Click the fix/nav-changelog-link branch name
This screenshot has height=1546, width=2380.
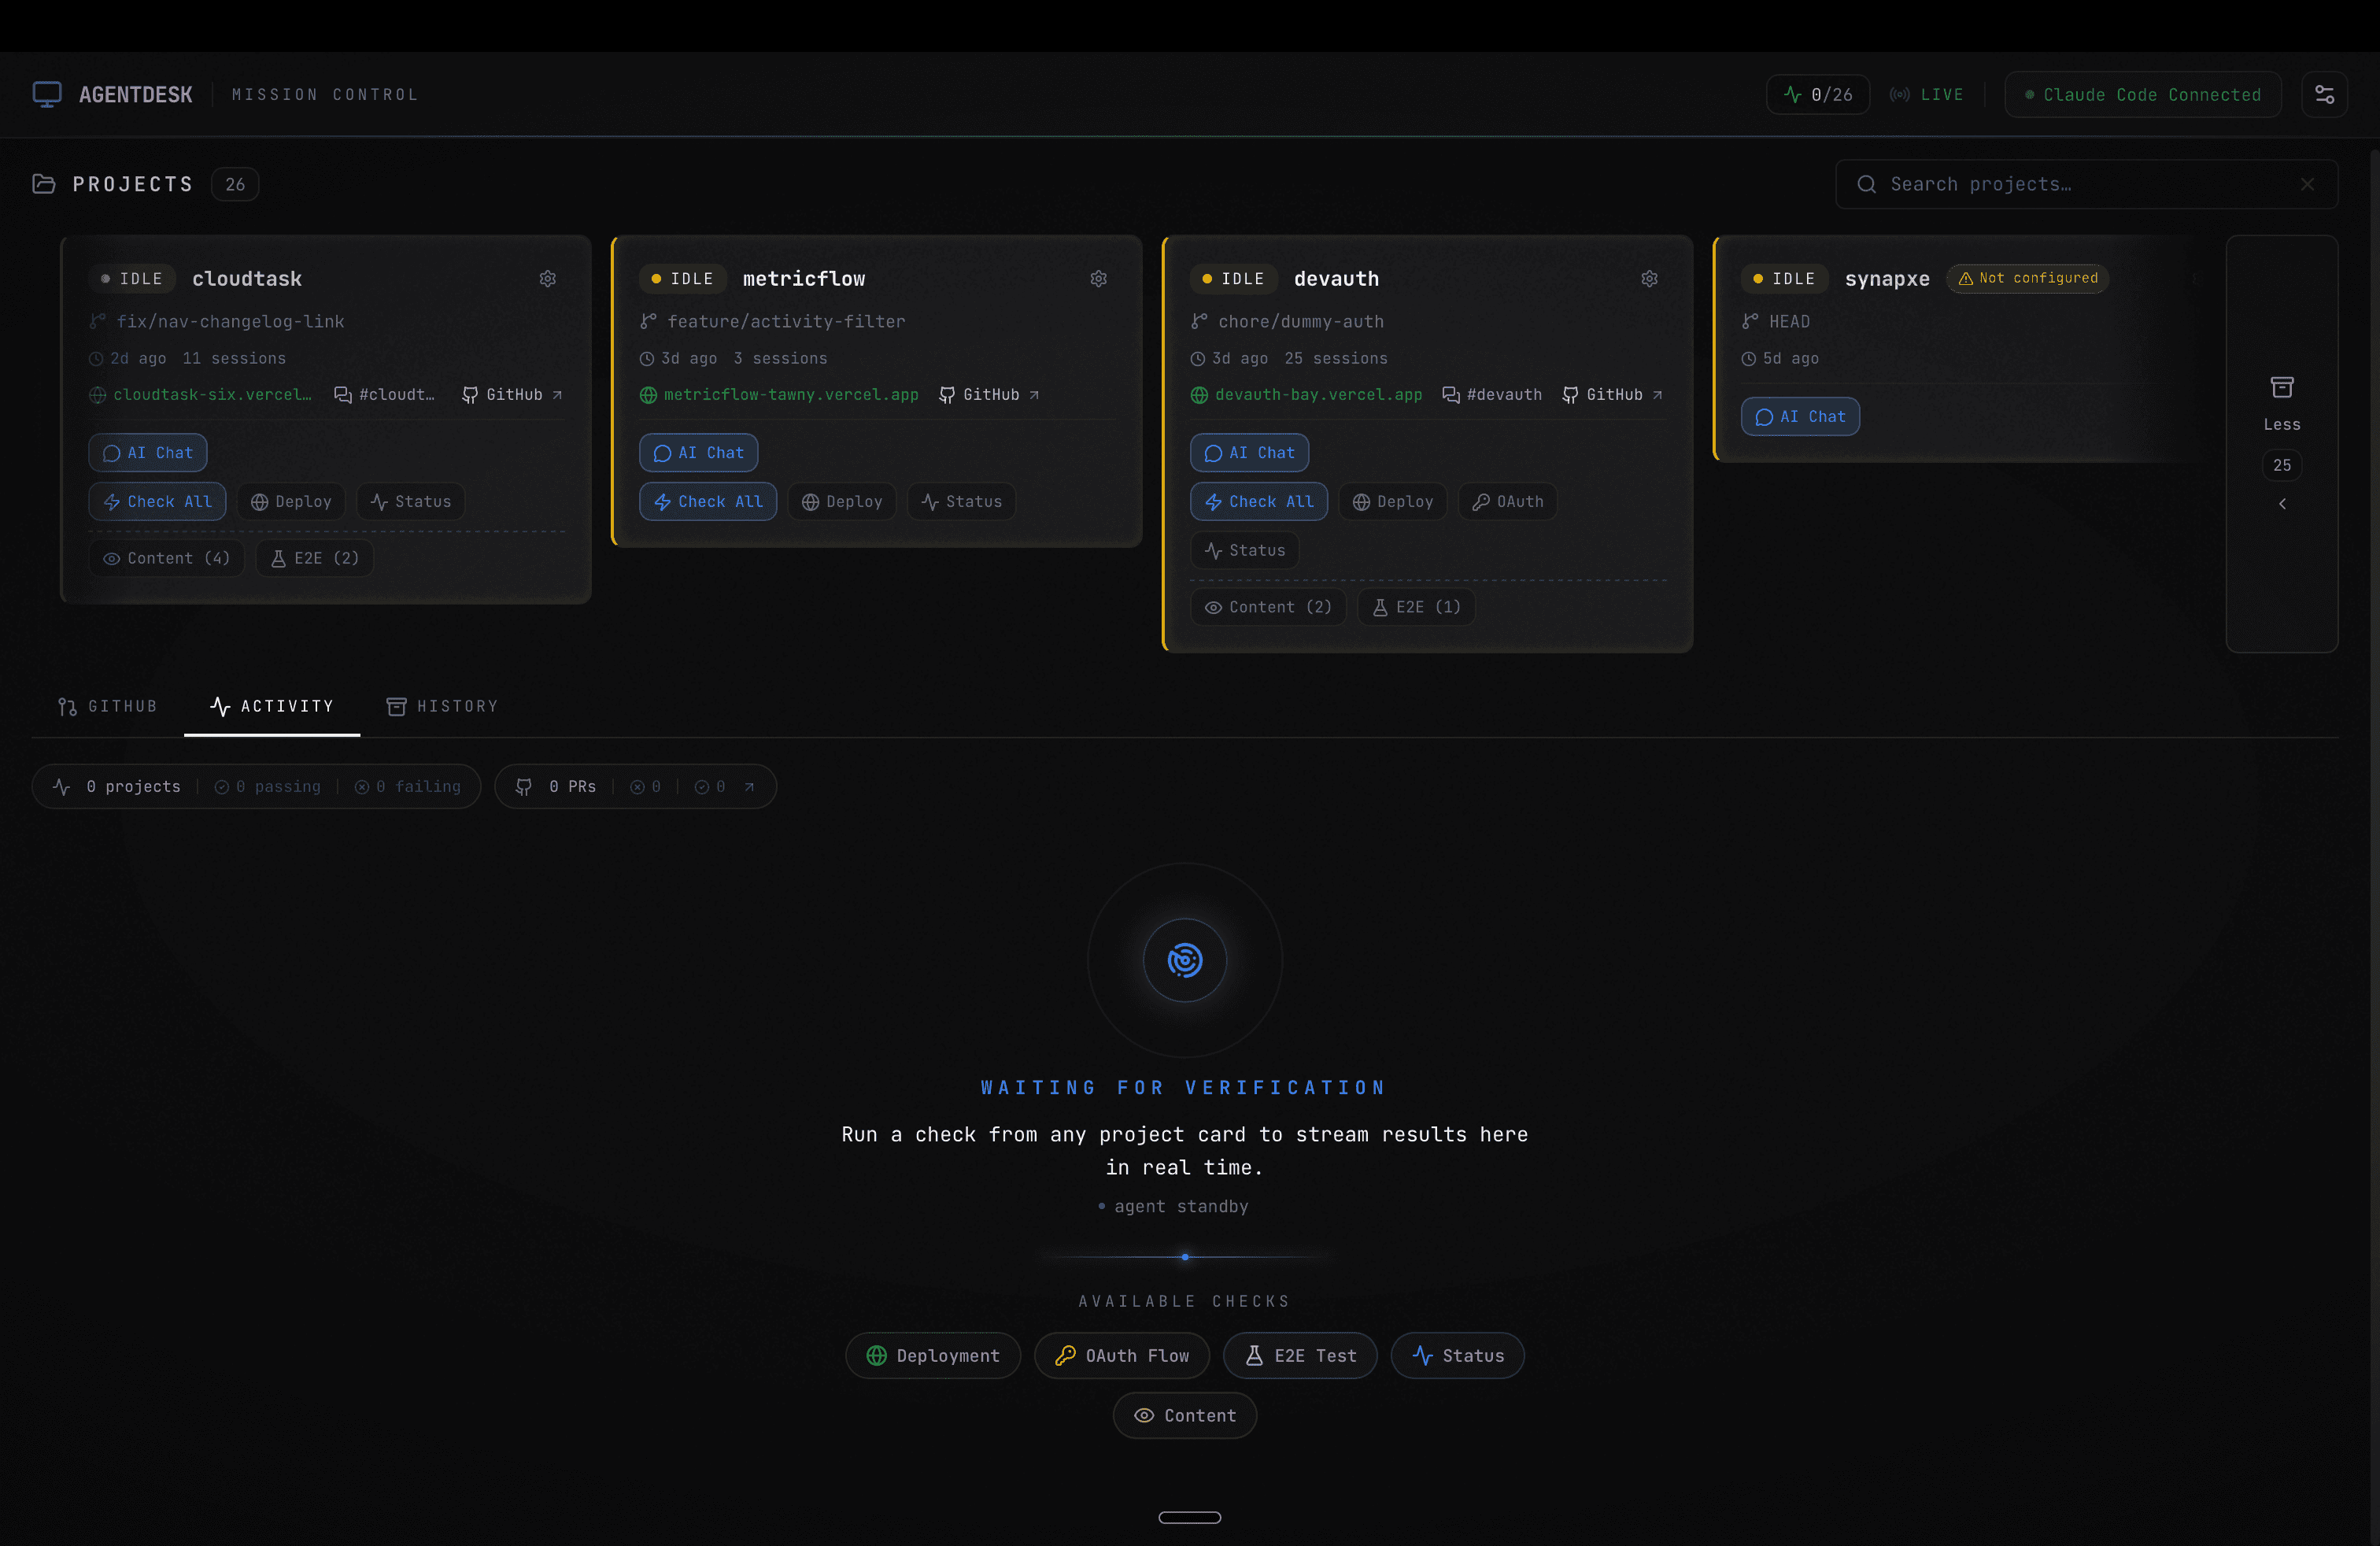click(230, 322)
